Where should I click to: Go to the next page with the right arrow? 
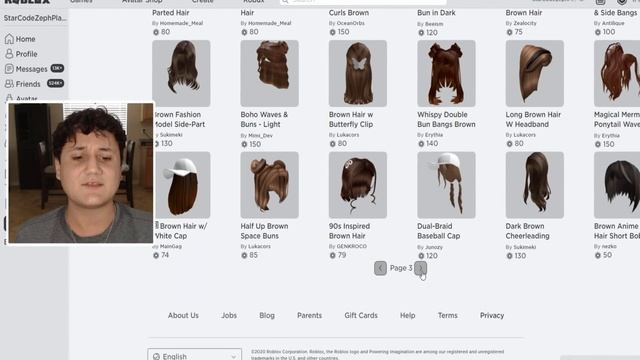[x=420, y=268]
